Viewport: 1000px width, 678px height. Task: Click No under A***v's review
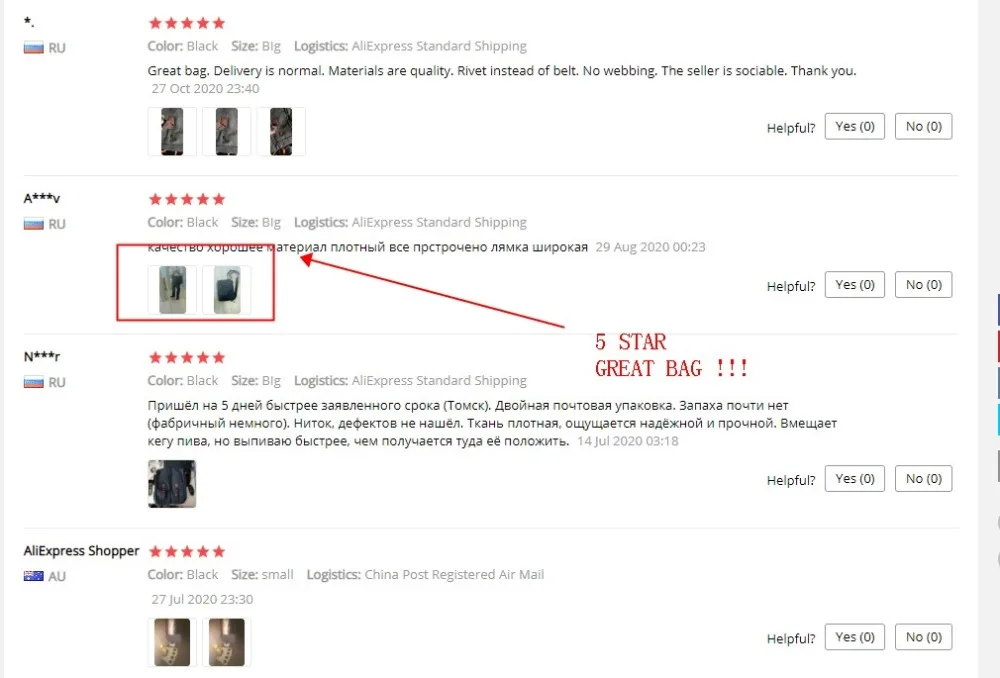point(923,284)
